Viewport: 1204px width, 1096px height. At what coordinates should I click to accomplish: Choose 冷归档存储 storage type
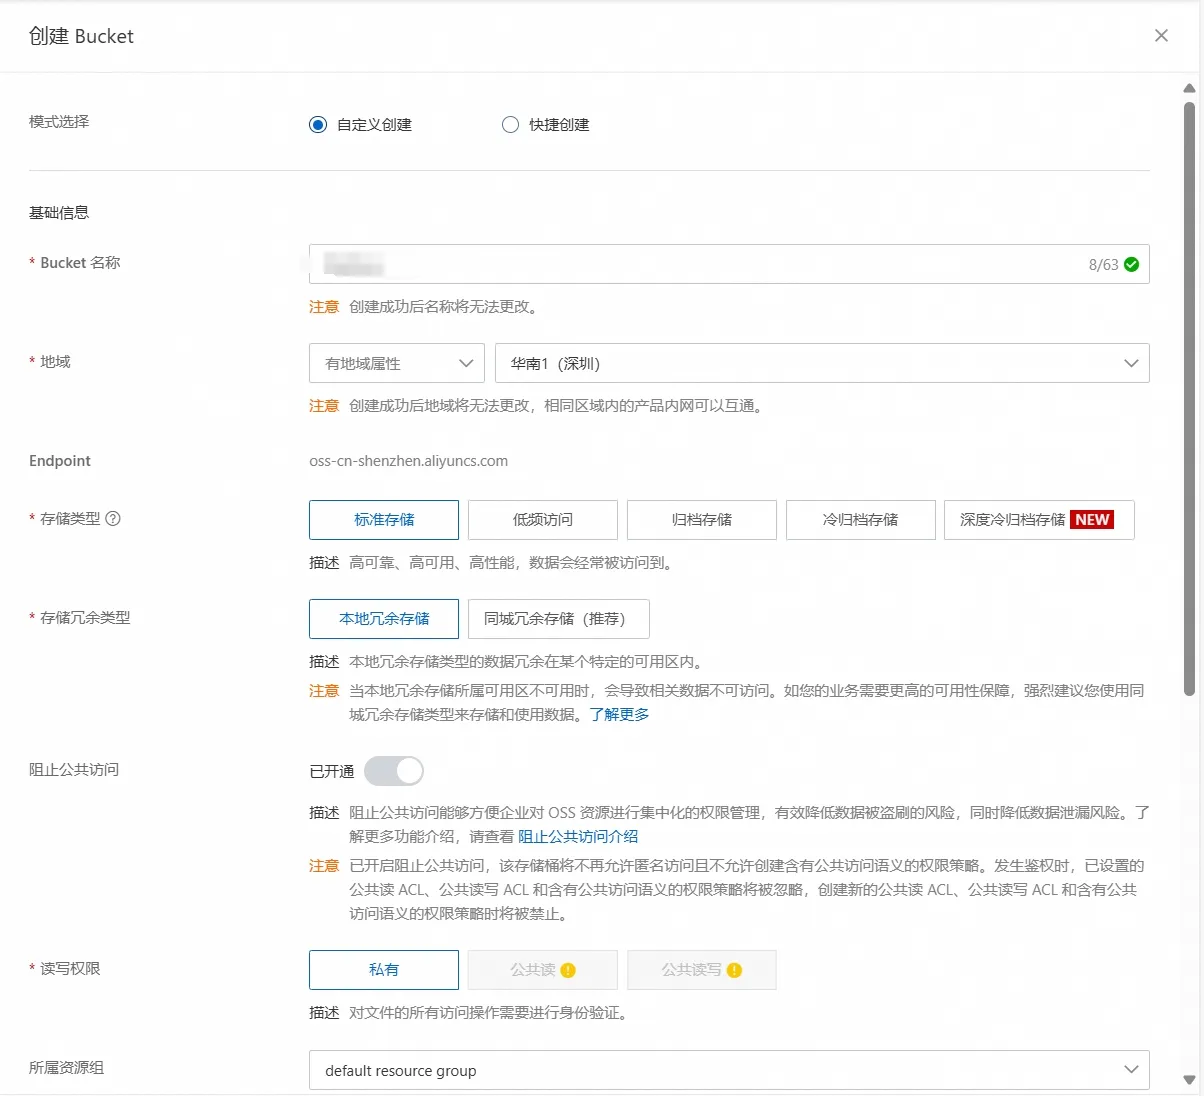click(x=861, y=520)
